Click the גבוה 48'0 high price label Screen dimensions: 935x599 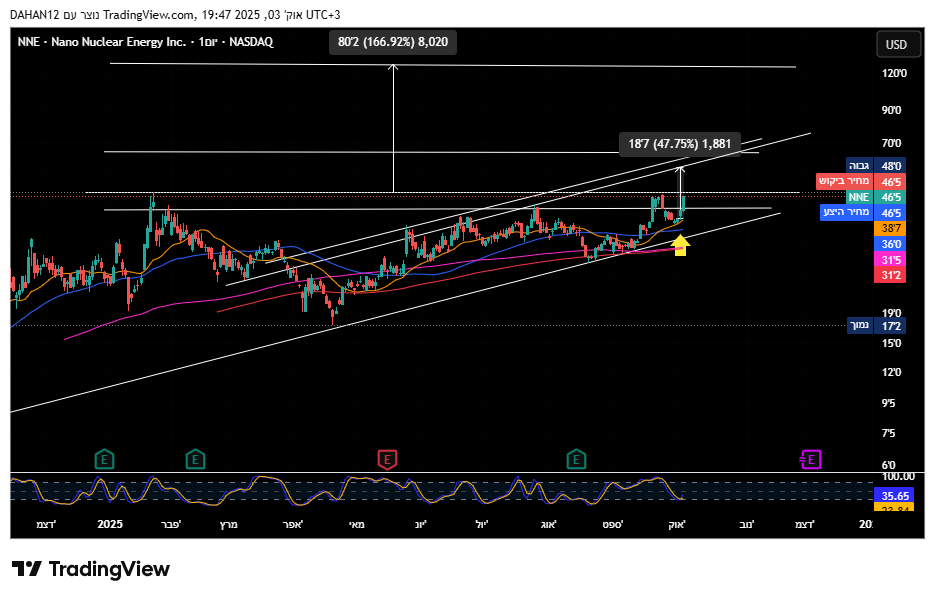pos(876,166)
